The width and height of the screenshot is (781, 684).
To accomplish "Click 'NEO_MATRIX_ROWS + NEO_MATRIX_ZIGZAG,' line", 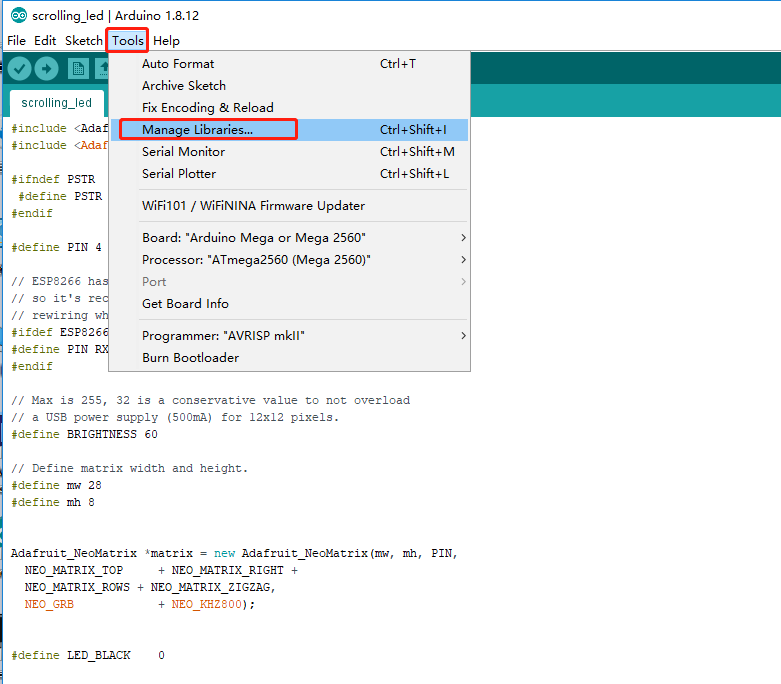I will 150,587.
